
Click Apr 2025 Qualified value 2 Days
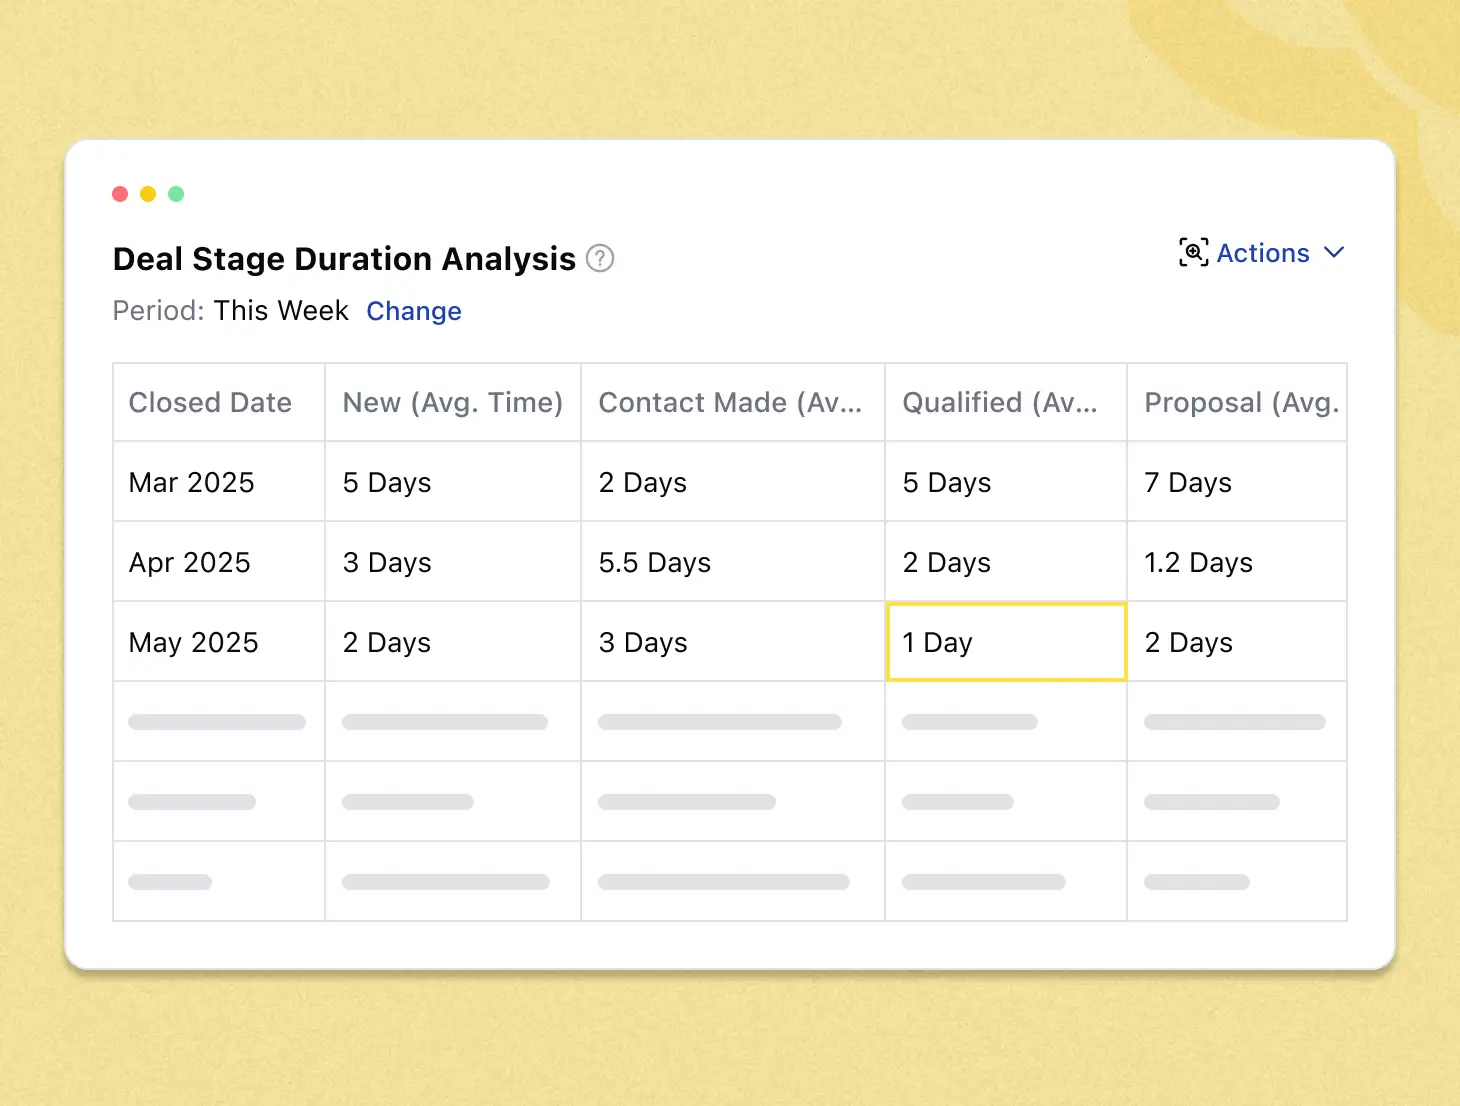[x=1006, y=562]
